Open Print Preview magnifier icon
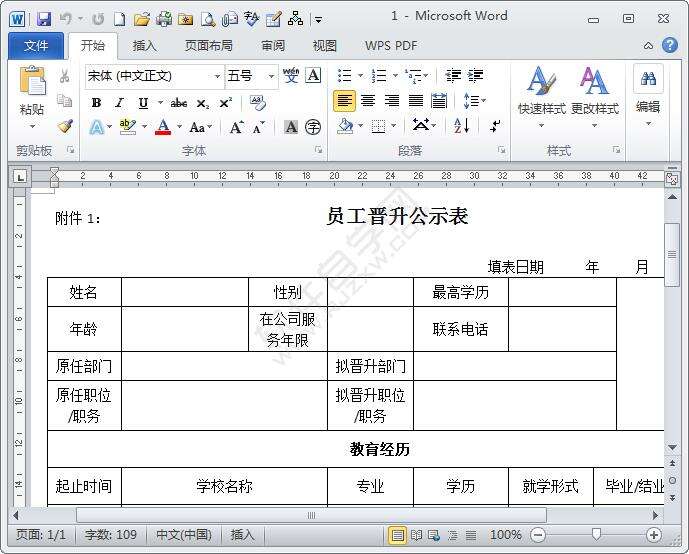The width and height of the screenshot is (689, 554). (x=207, y=19)
